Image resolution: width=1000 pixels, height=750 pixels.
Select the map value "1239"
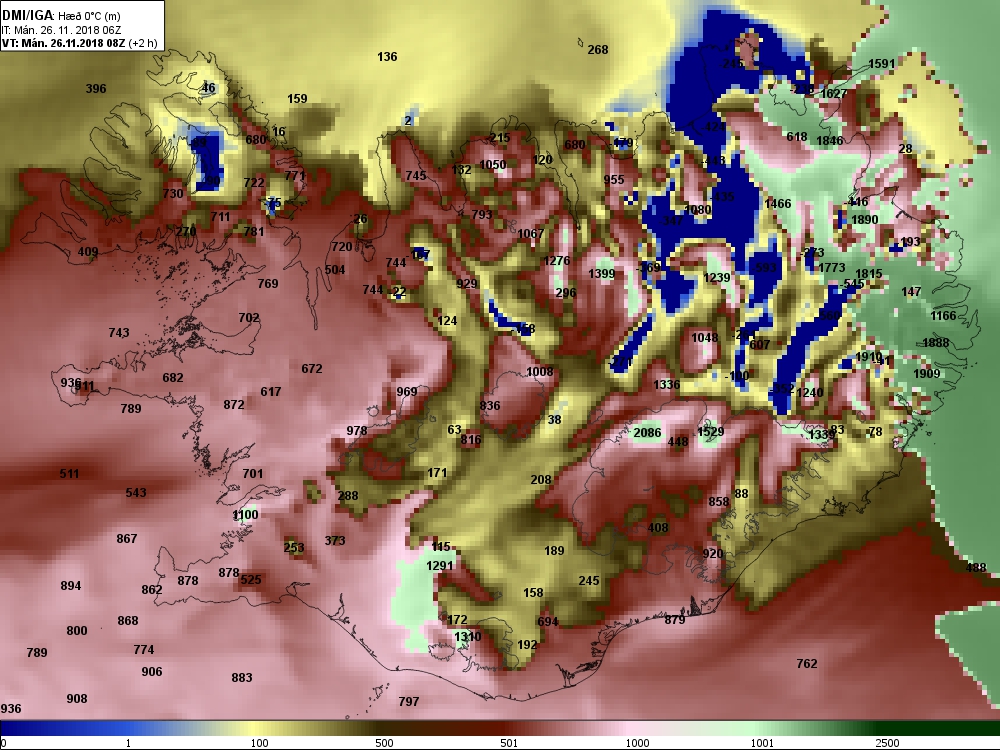[x=717, y=277]
